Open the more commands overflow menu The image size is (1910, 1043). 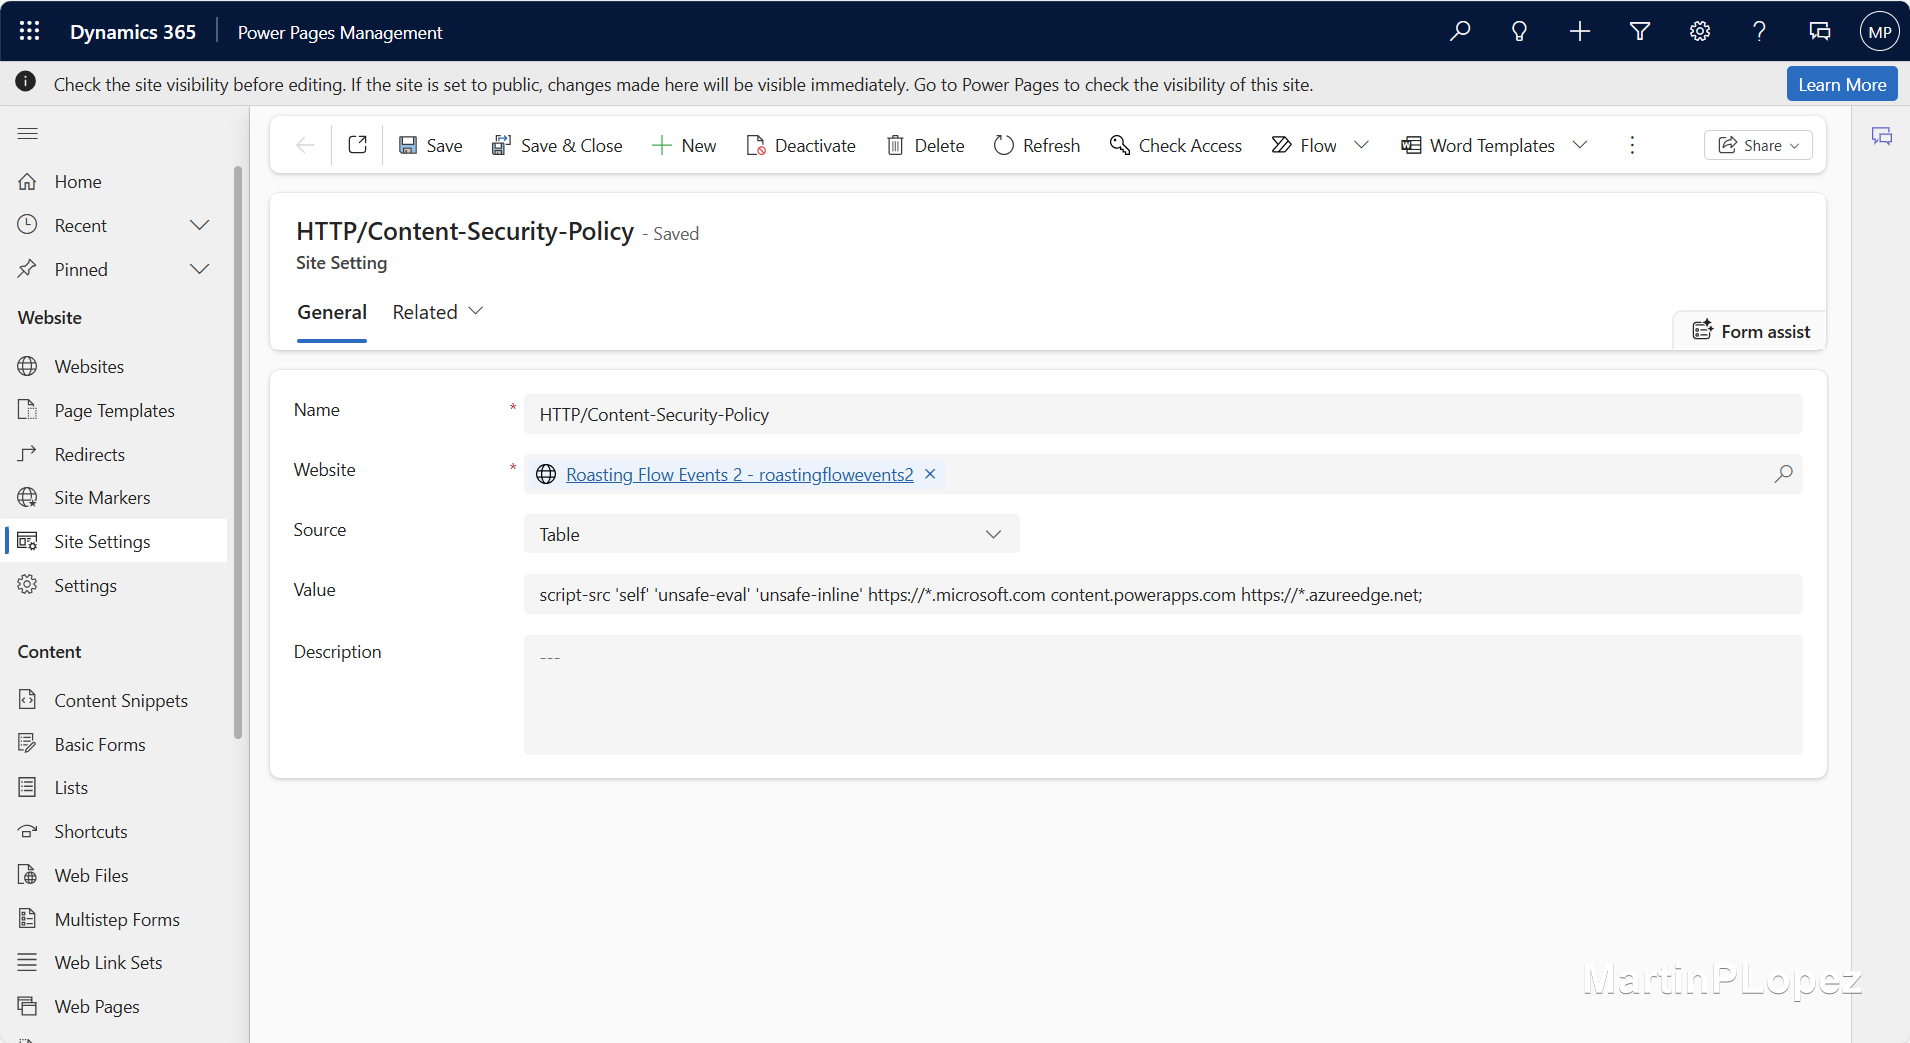click(x=1632, y=145)
